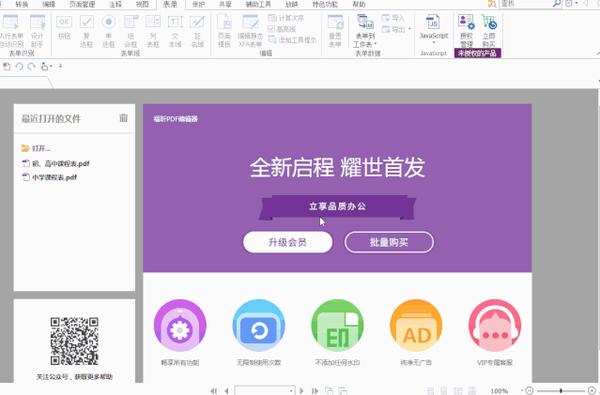Switch to the 注释 ribbon tab
Screen dimensions: 600x395
[x=115, y=4]
